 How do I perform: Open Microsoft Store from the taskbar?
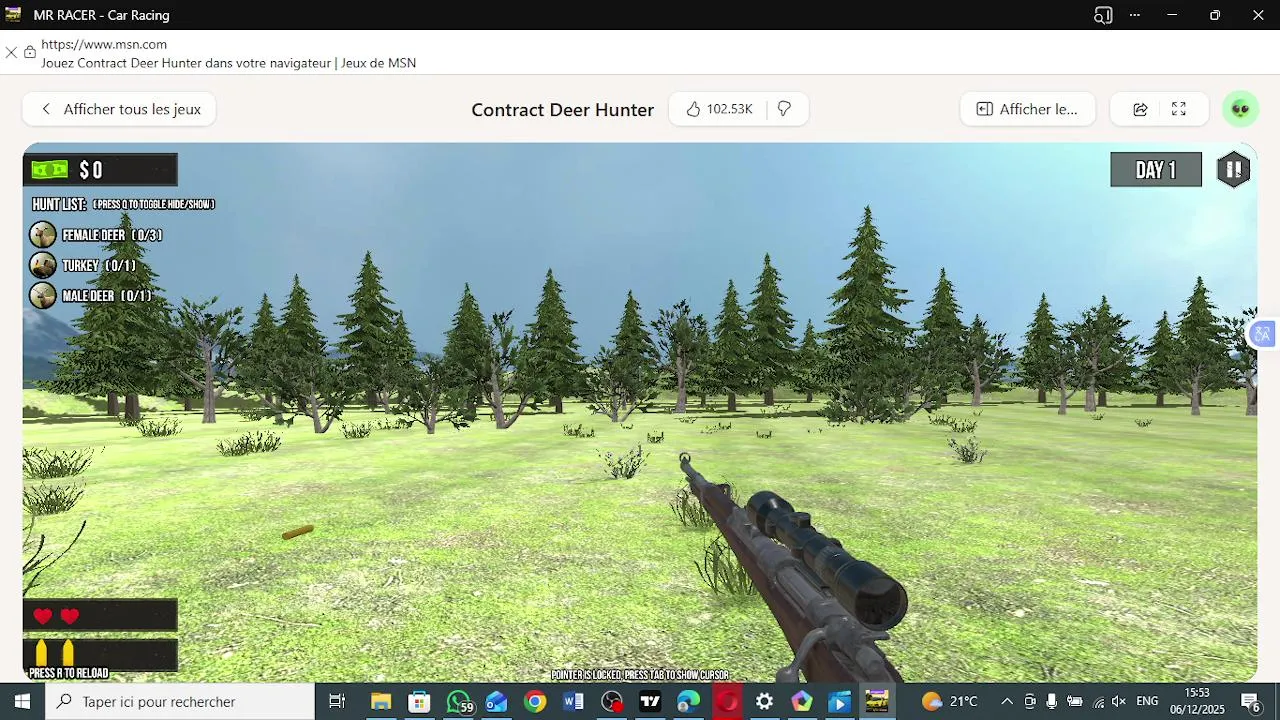pos(420,702)
